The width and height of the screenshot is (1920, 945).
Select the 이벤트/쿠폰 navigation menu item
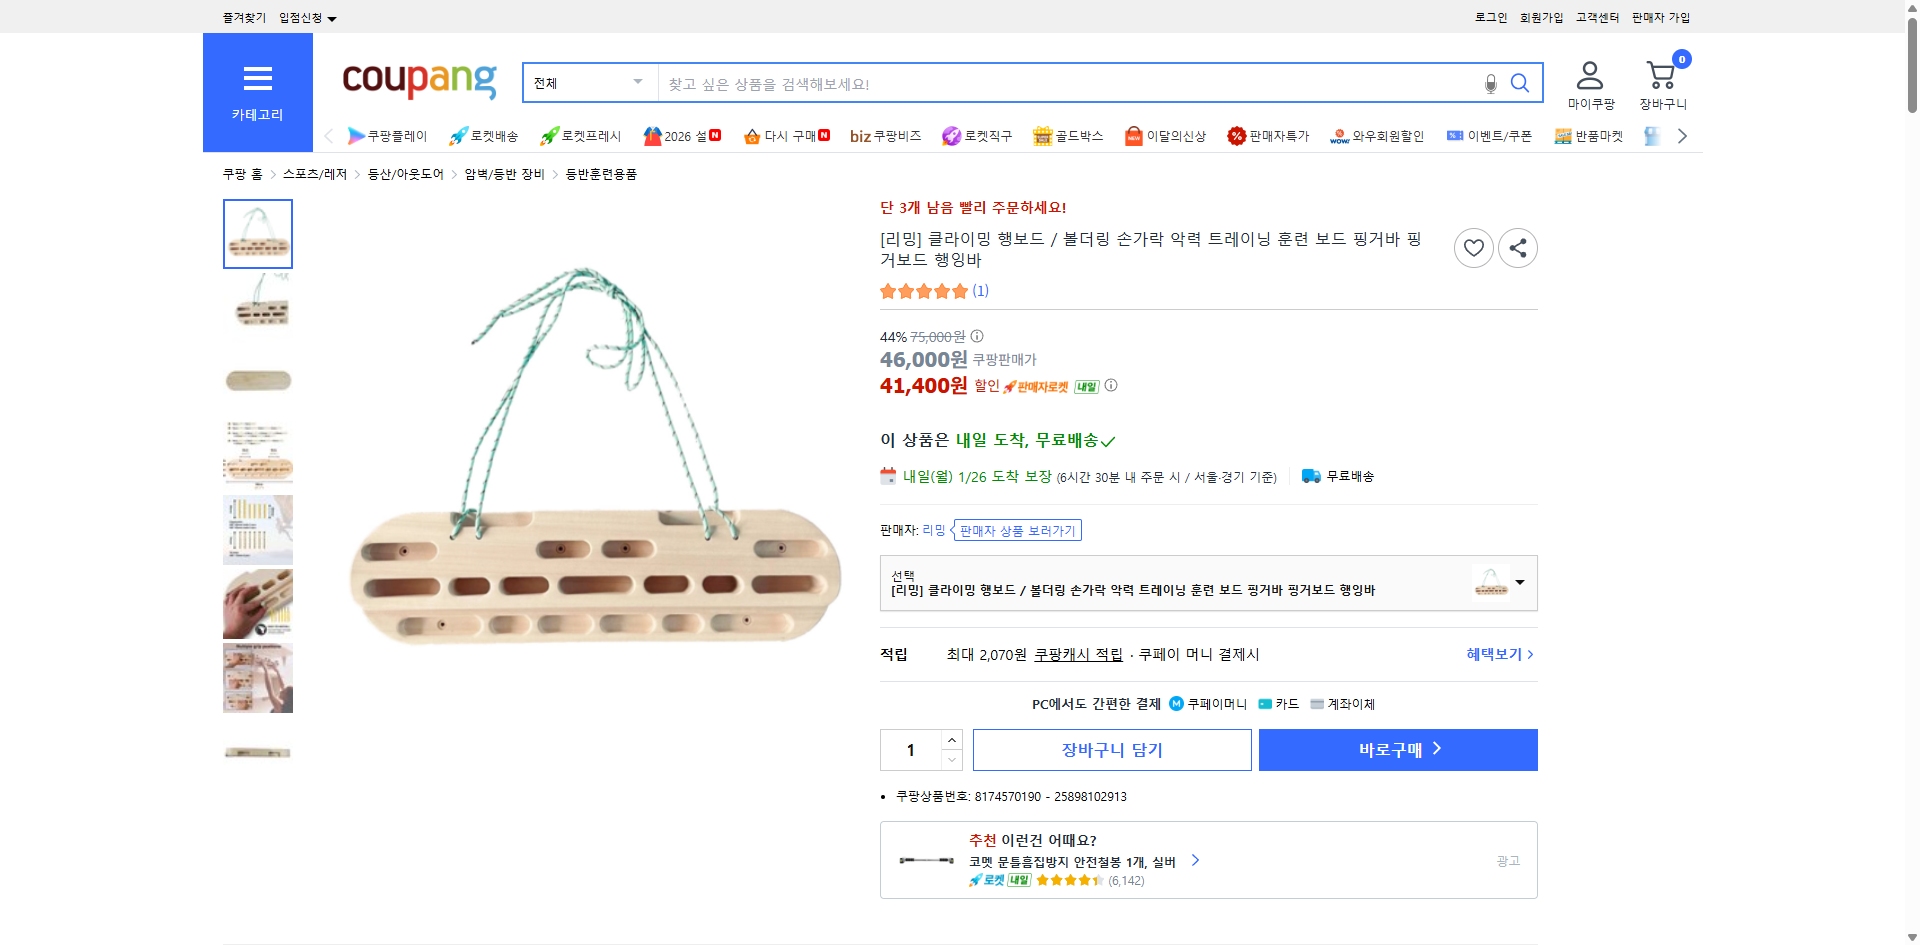pos(1497,135)
